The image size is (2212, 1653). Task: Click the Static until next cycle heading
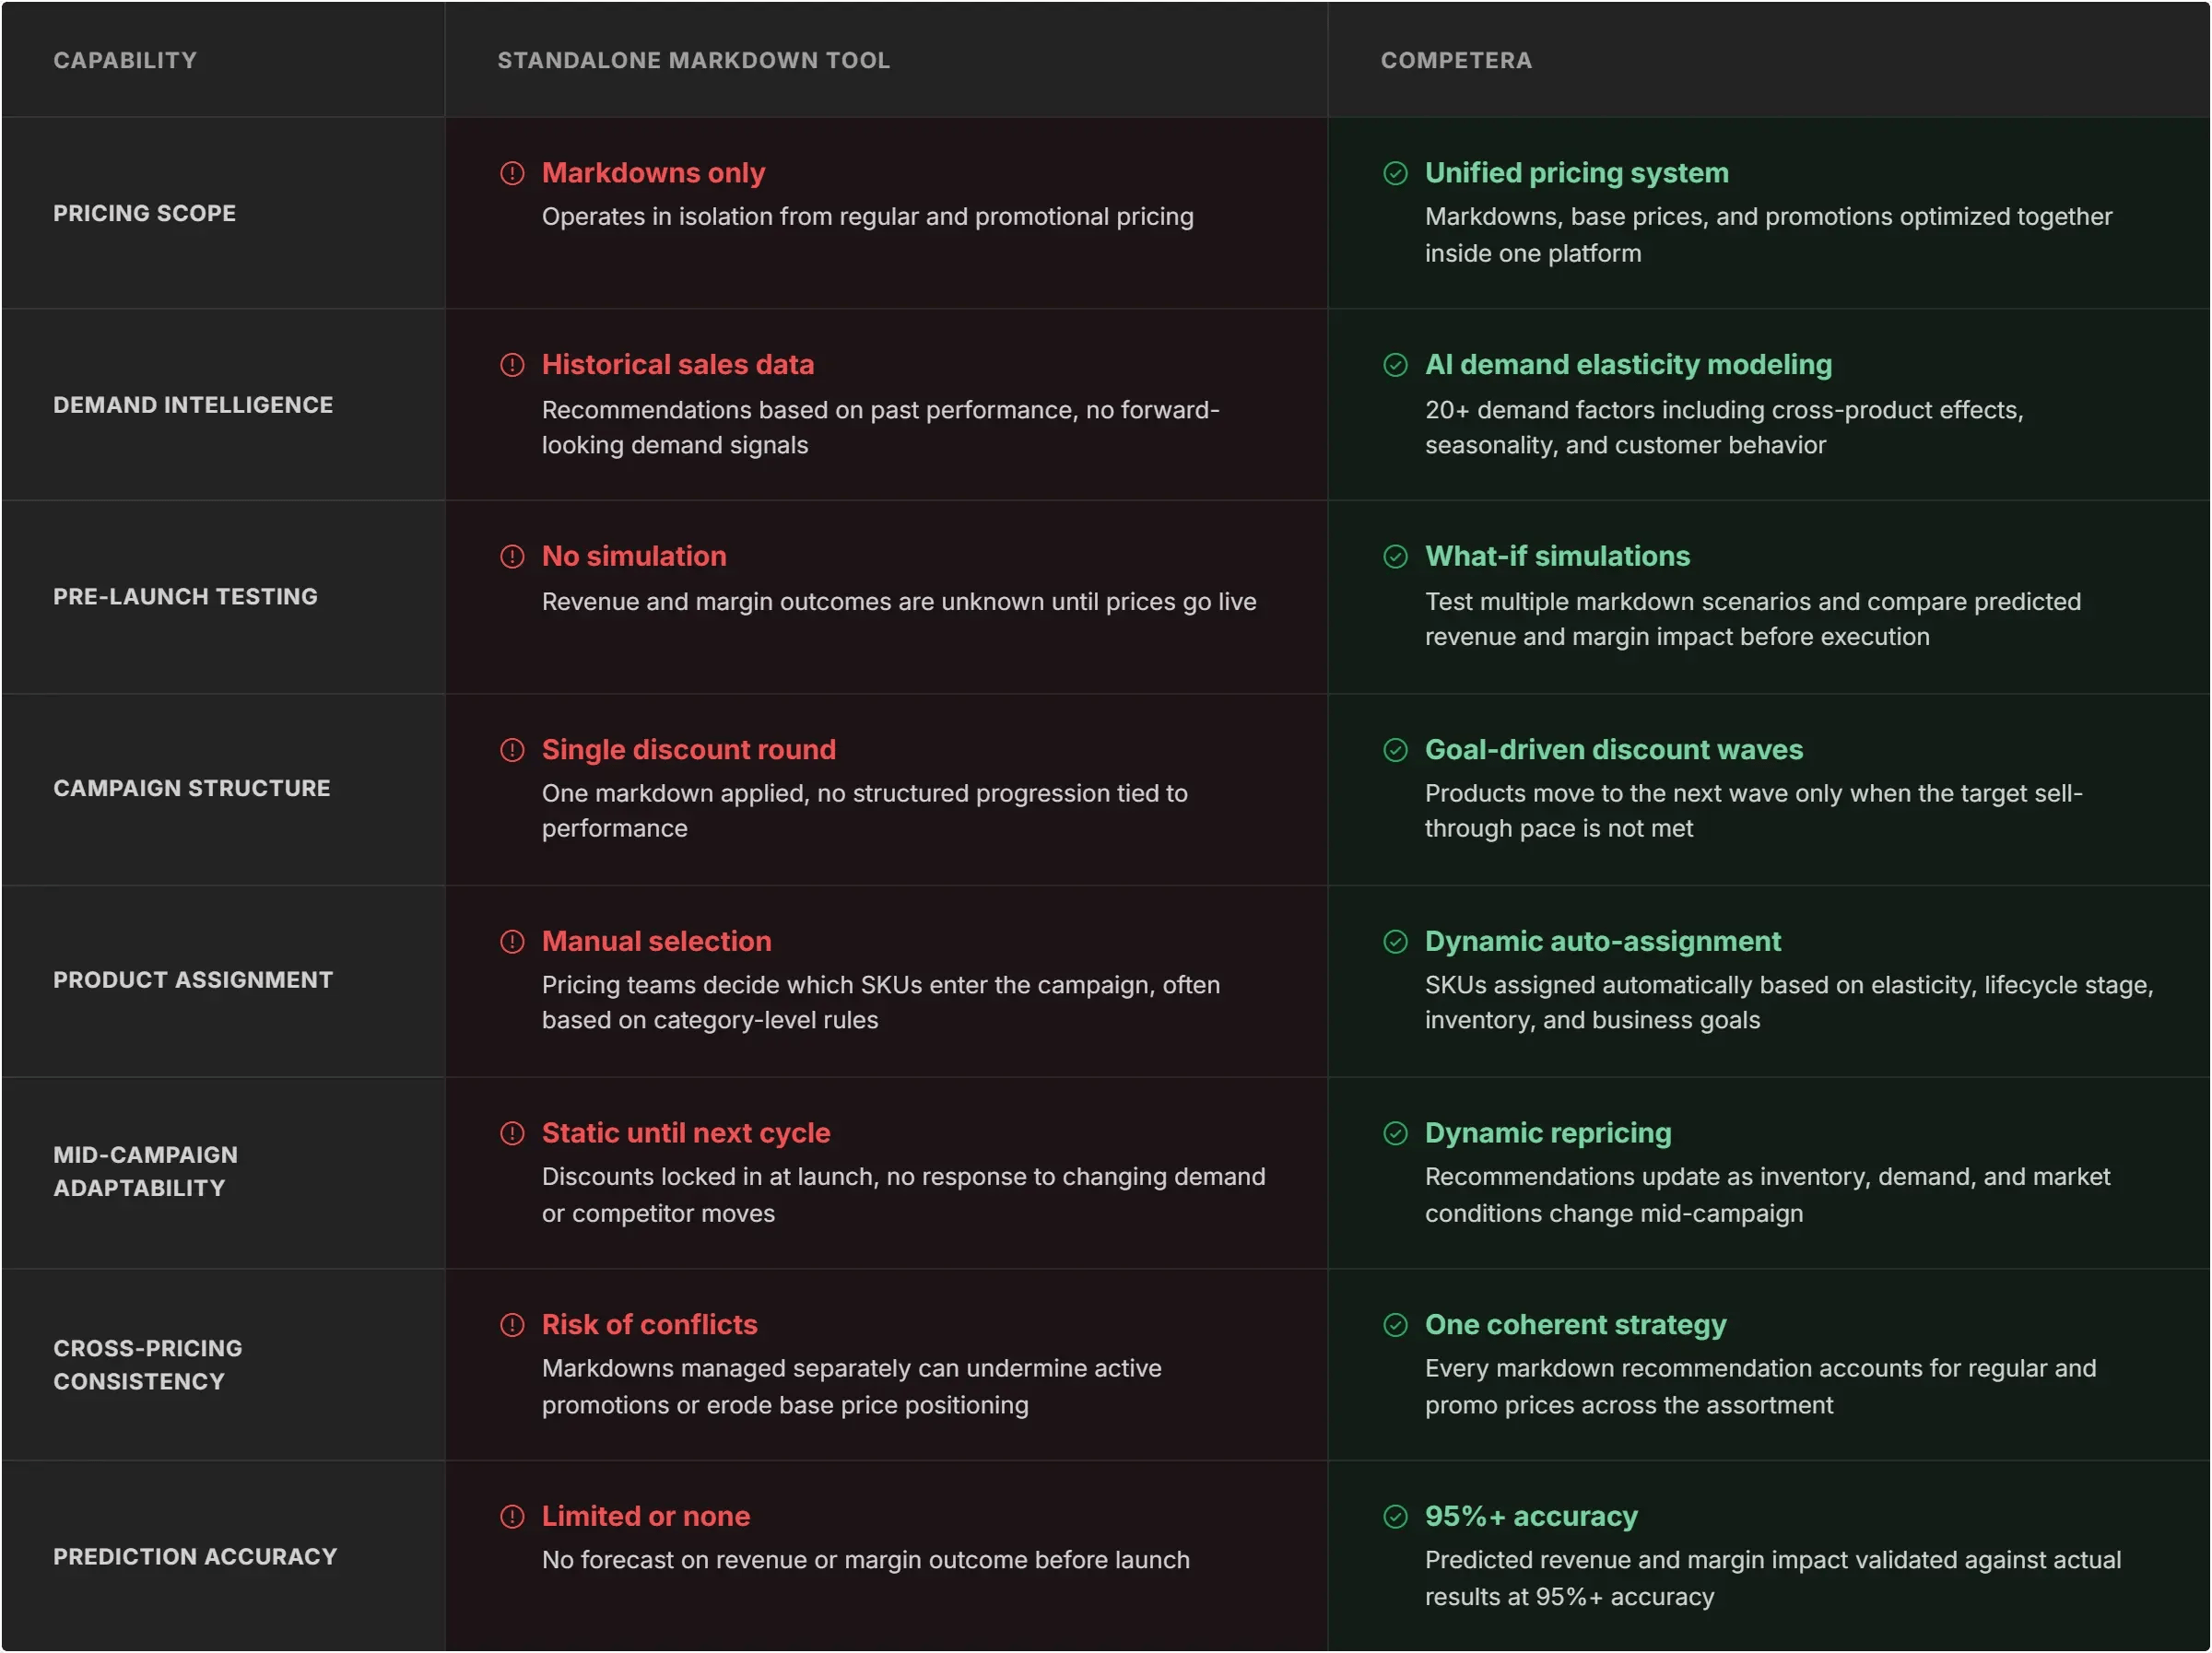686,1133
